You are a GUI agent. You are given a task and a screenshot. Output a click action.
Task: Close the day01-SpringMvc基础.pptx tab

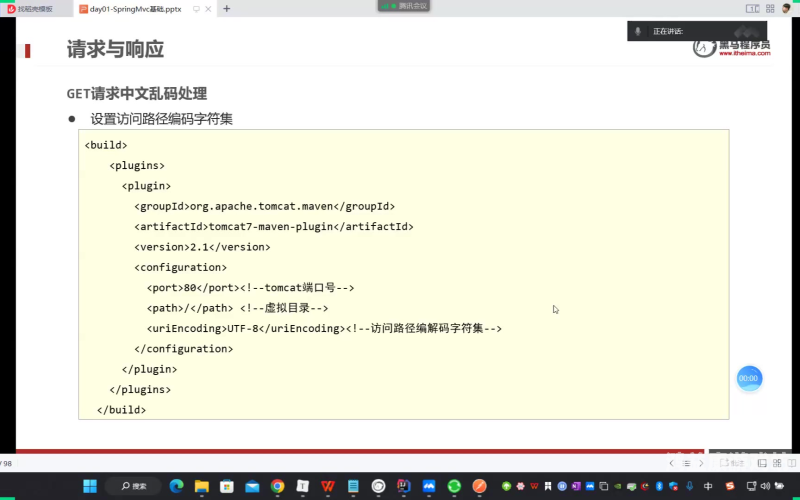coord(208,9)
